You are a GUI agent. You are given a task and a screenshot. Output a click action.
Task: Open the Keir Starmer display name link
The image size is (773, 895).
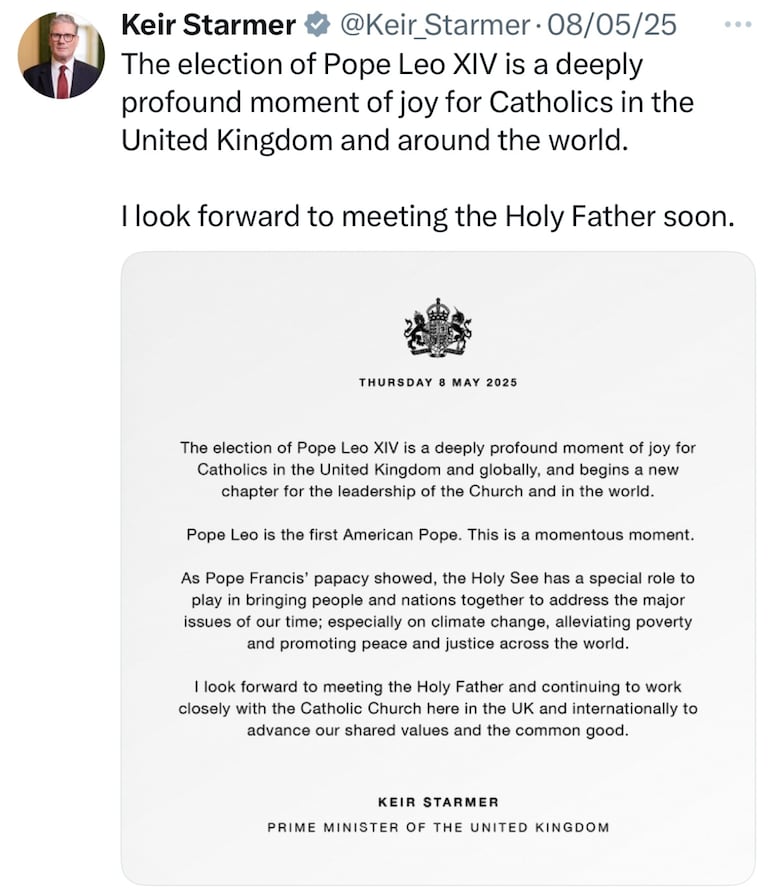click(208, 25)
